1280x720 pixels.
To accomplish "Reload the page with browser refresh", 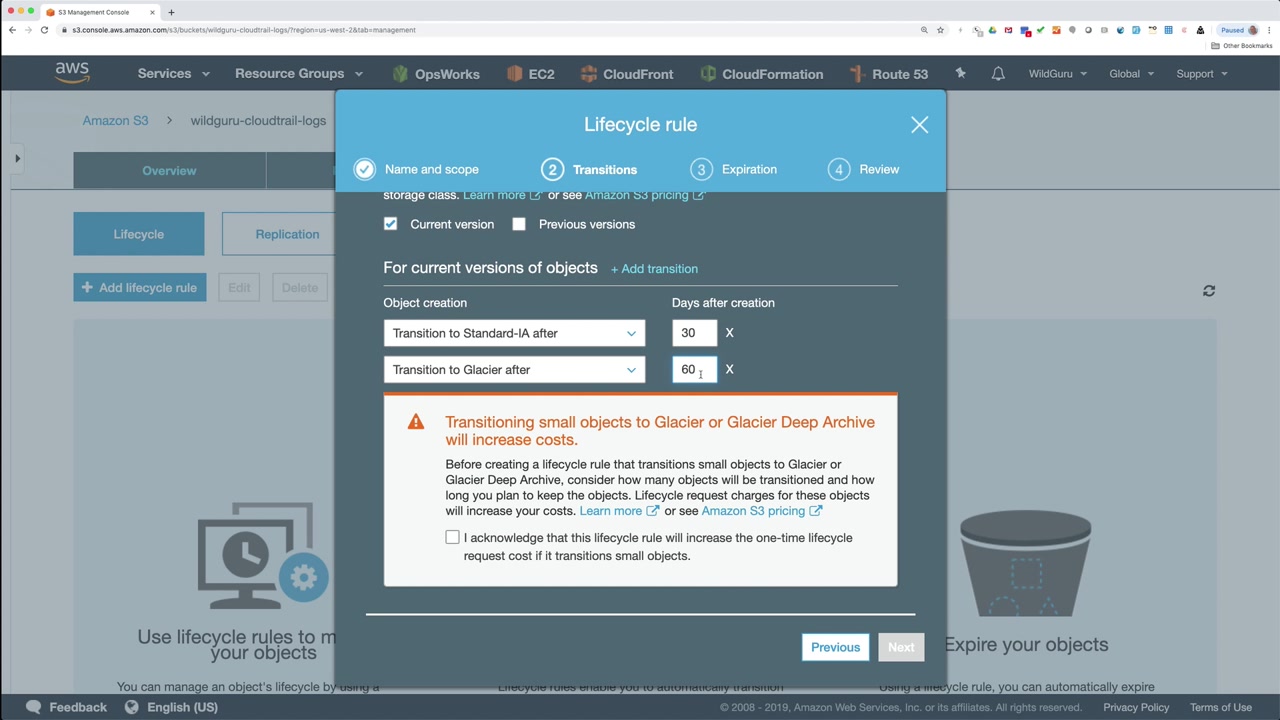I will pos(44,30).
